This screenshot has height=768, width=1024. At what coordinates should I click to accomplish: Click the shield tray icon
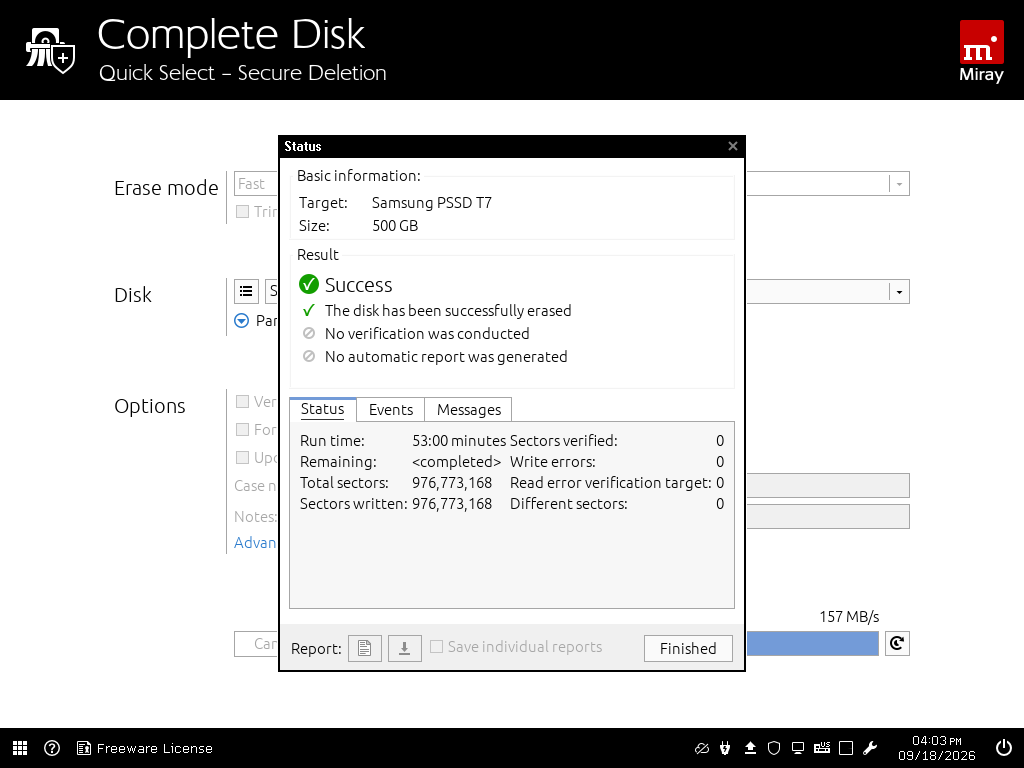(x=774, y=748)
